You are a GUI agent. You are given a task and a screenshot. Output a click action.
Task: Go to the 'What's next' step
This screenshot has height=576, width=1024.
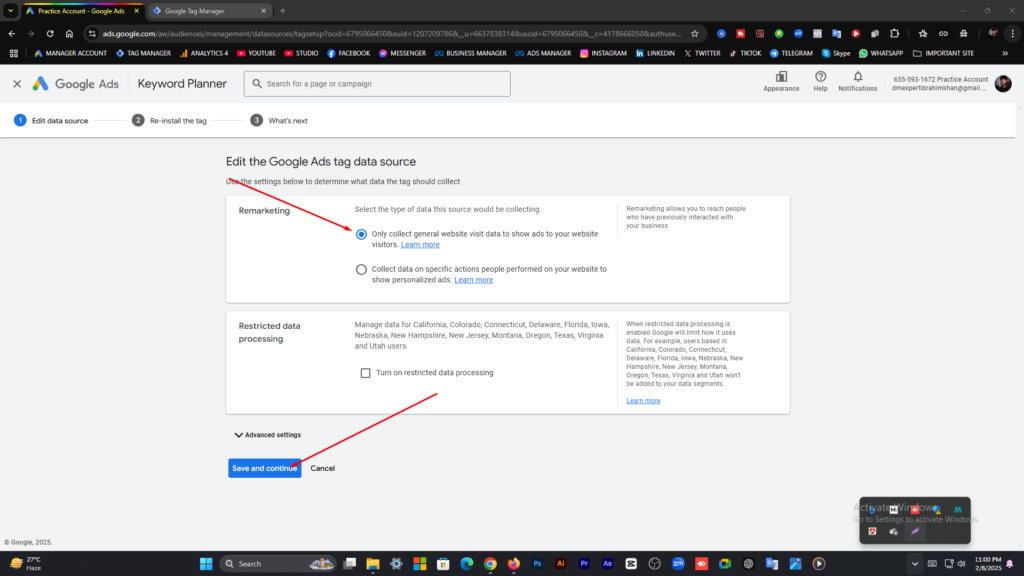pos(279,120)
